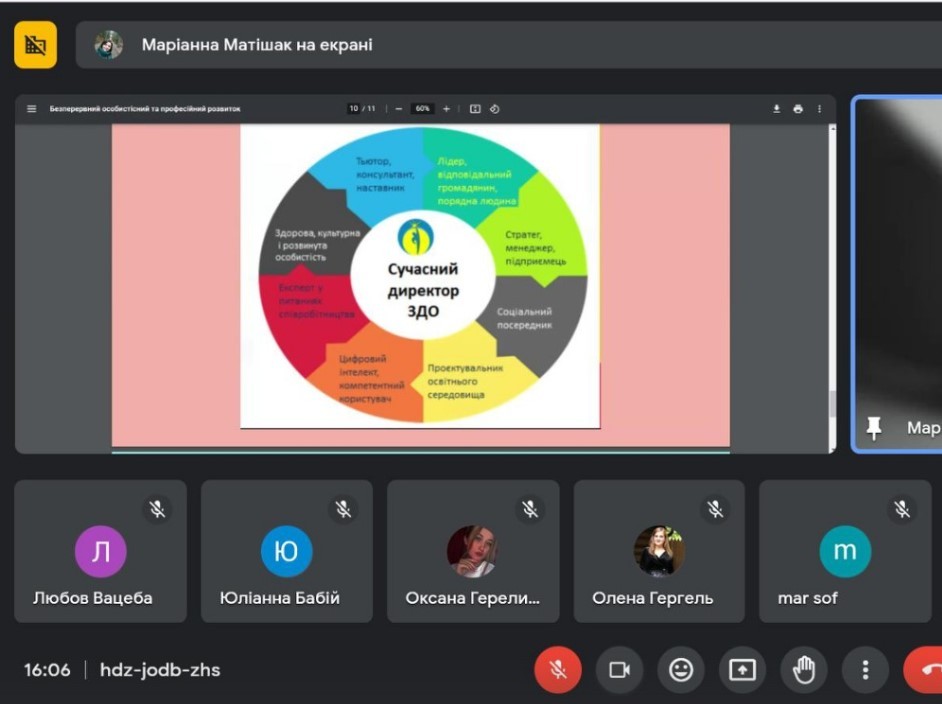Download the PDF presentation

[x=776, y=109]
